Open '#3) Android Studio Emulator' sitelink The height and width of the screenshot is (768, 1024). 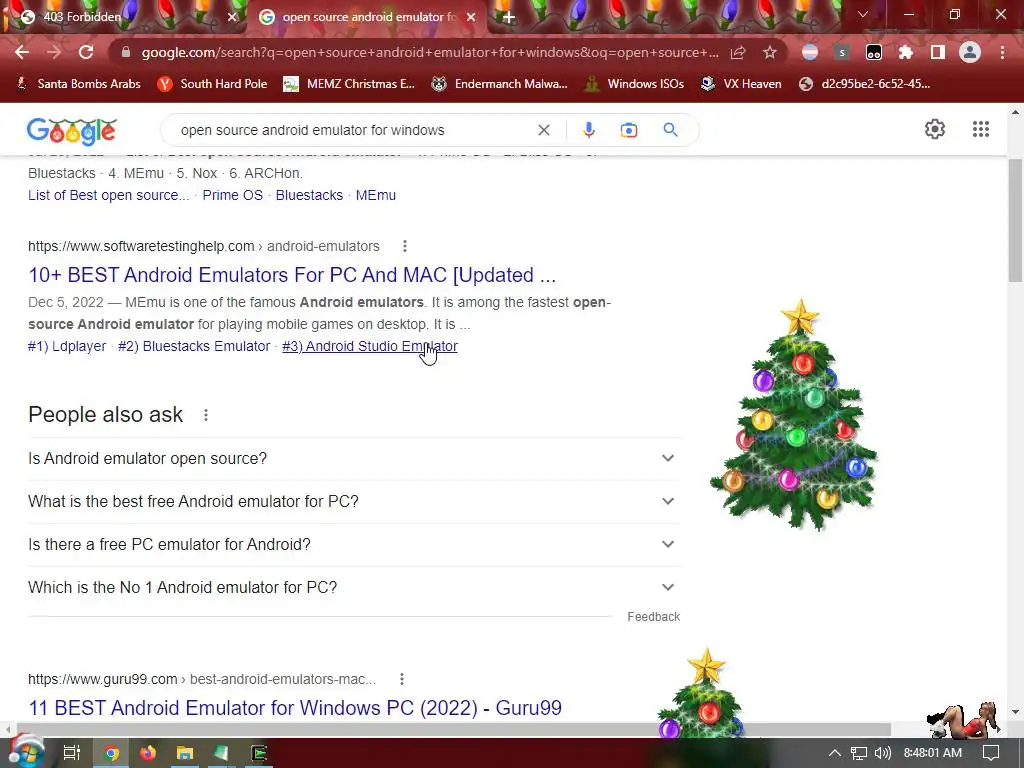(370, 346)
